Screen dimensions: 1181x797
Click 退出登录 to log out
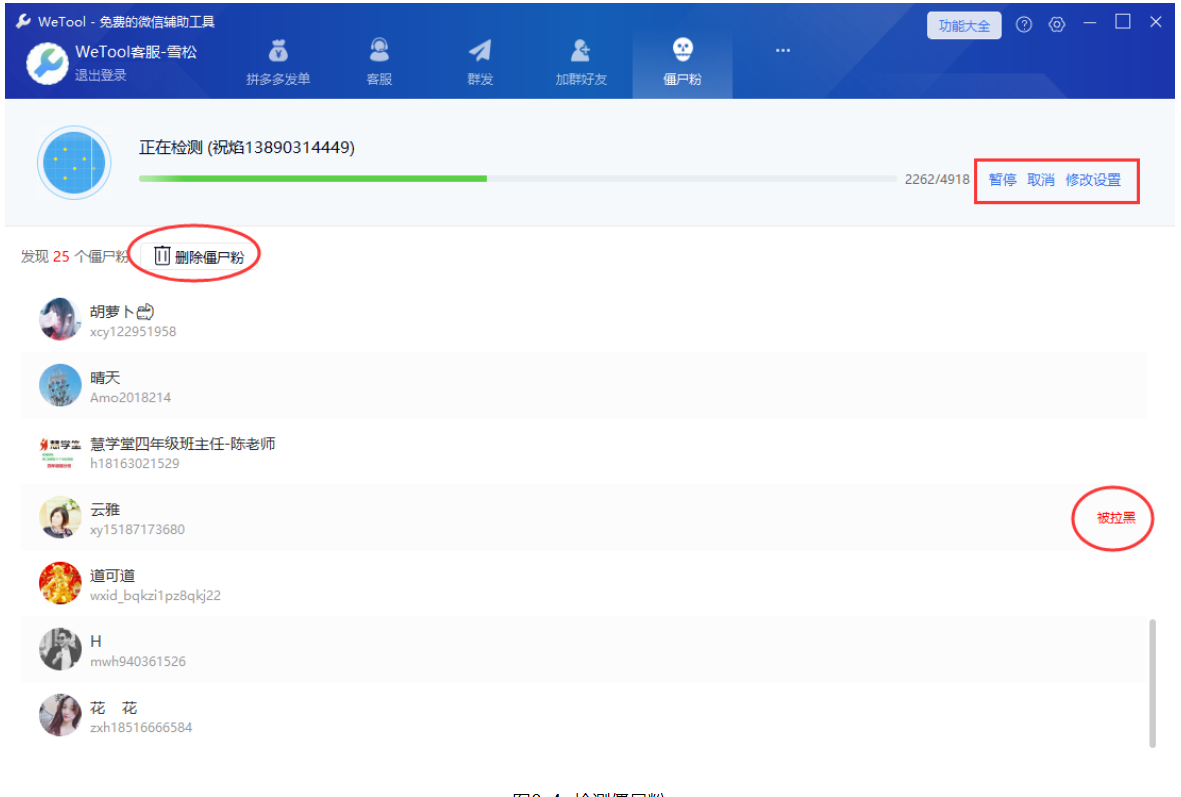pyautogui.click(x=100, y=75)
